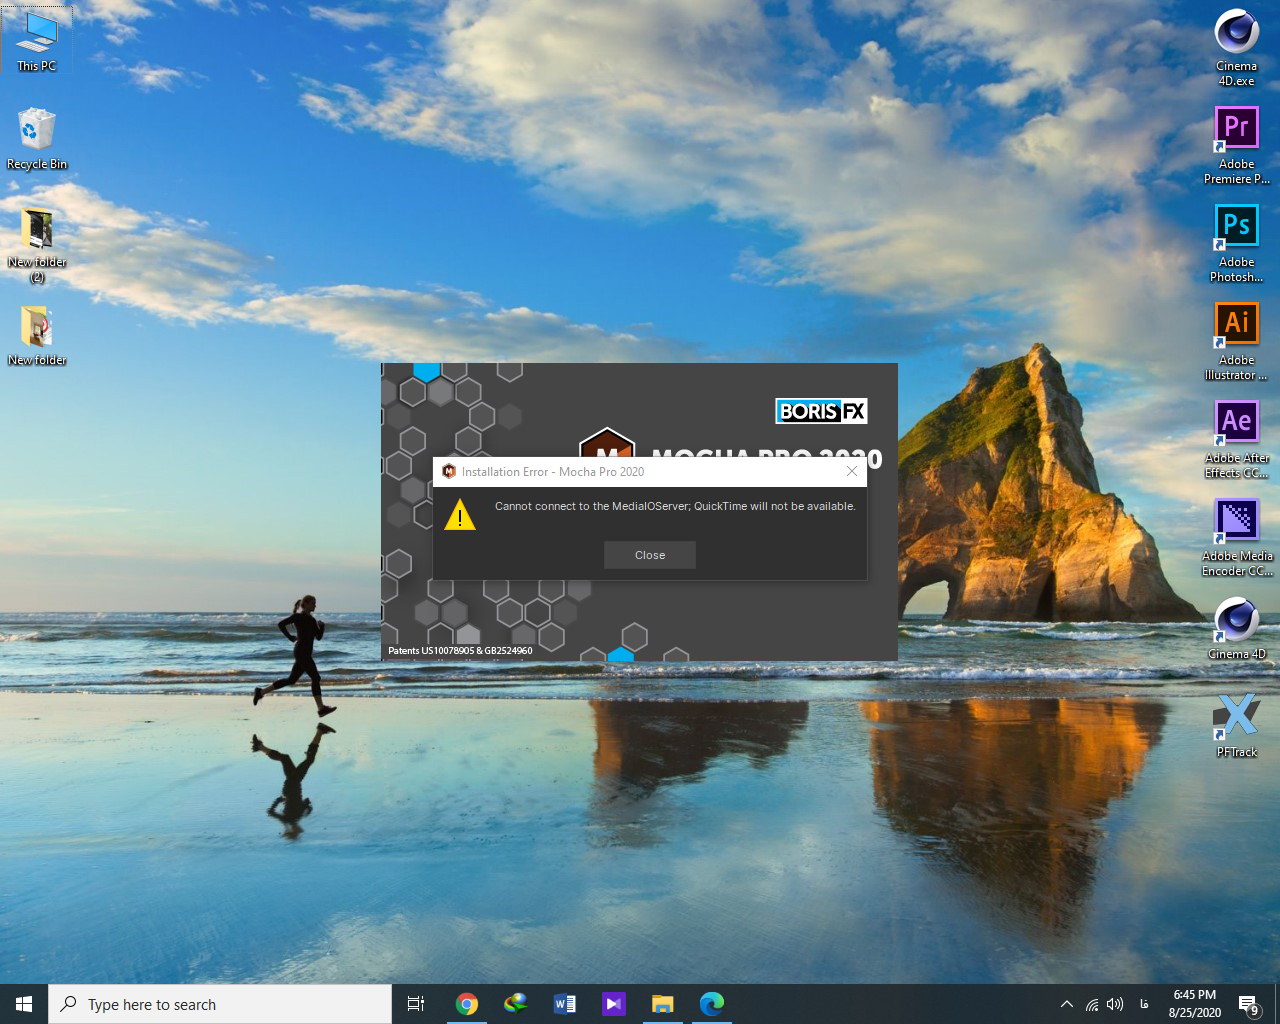Open File Explorer from the taskbar
This screenshot has height=1024, width=1280.
[x=663, y=1004]
